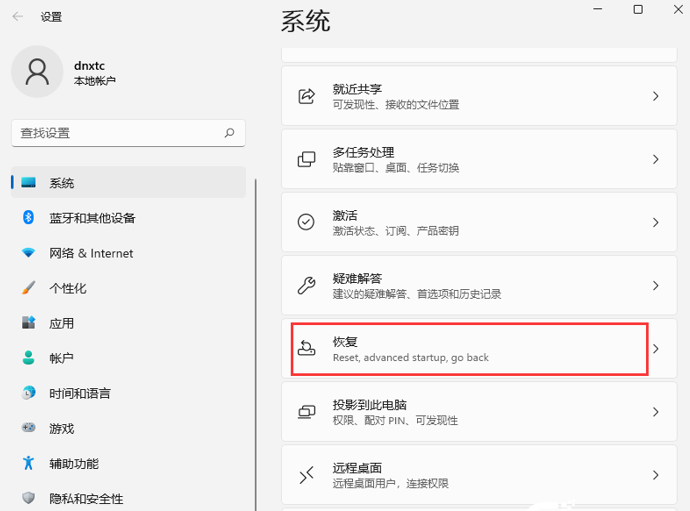The image size is (690, 511).
Task: Click the 疑难解答 wrench icon
Action: [307, 285]
